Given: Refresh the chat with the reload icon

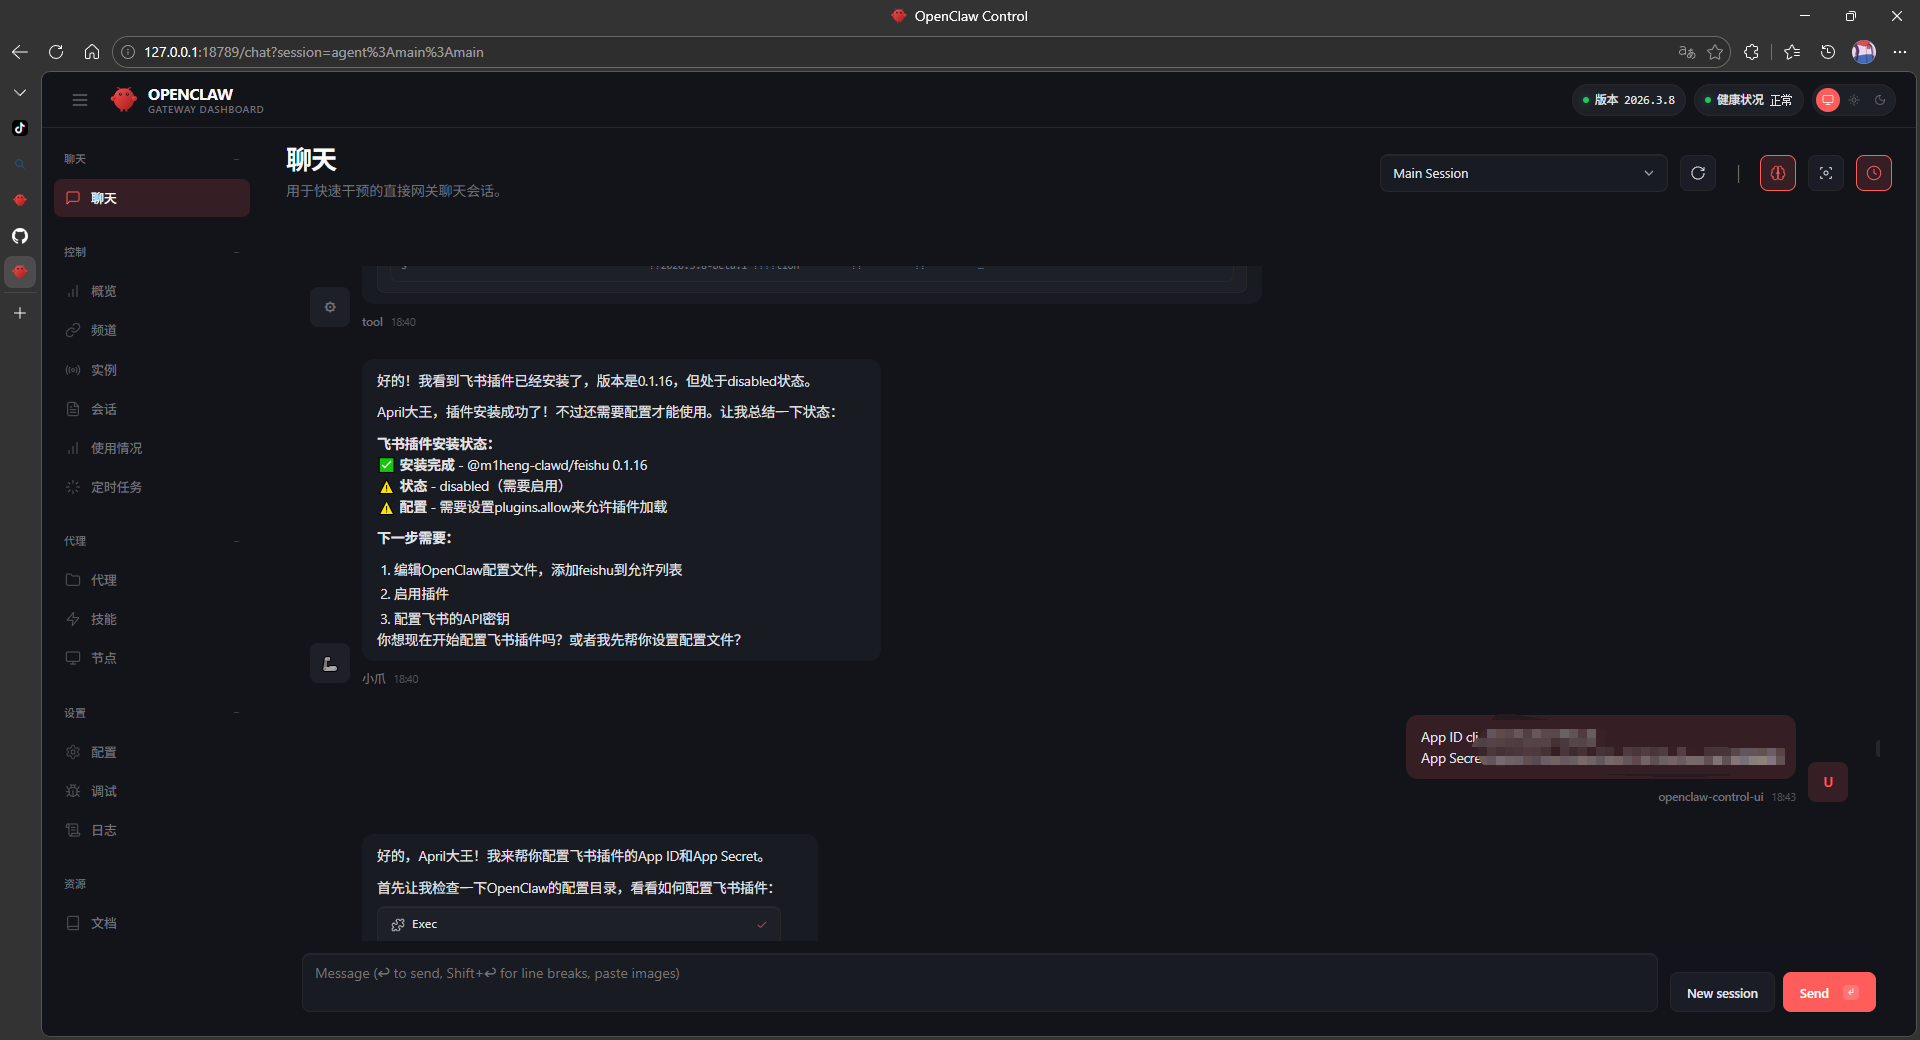Looking at the screenshot, I should point(1698,173).
